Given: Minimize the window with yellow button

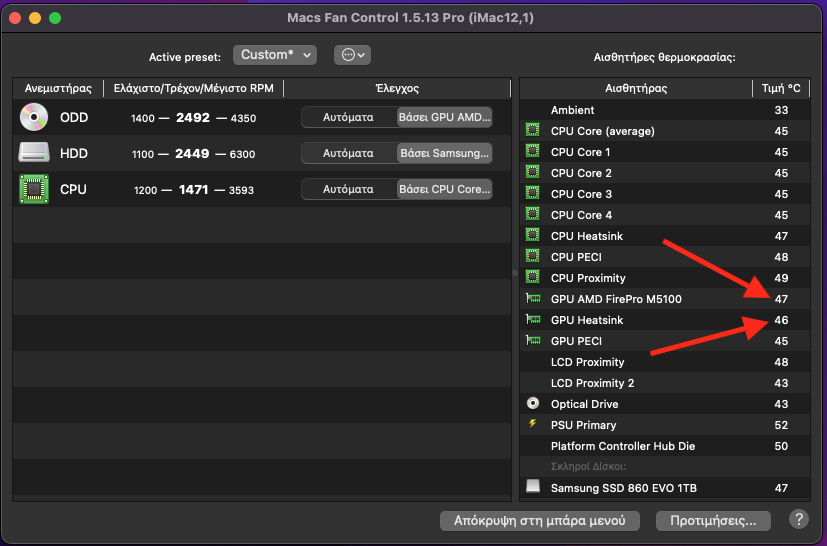Looking at the screenshot, I should 35,18.
